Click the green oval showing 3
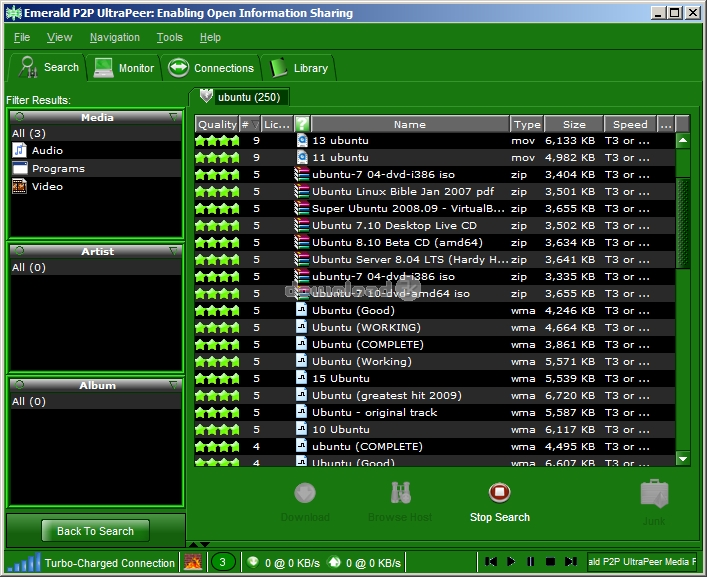The width and height of the screenshot is (707, 577). 222,562
